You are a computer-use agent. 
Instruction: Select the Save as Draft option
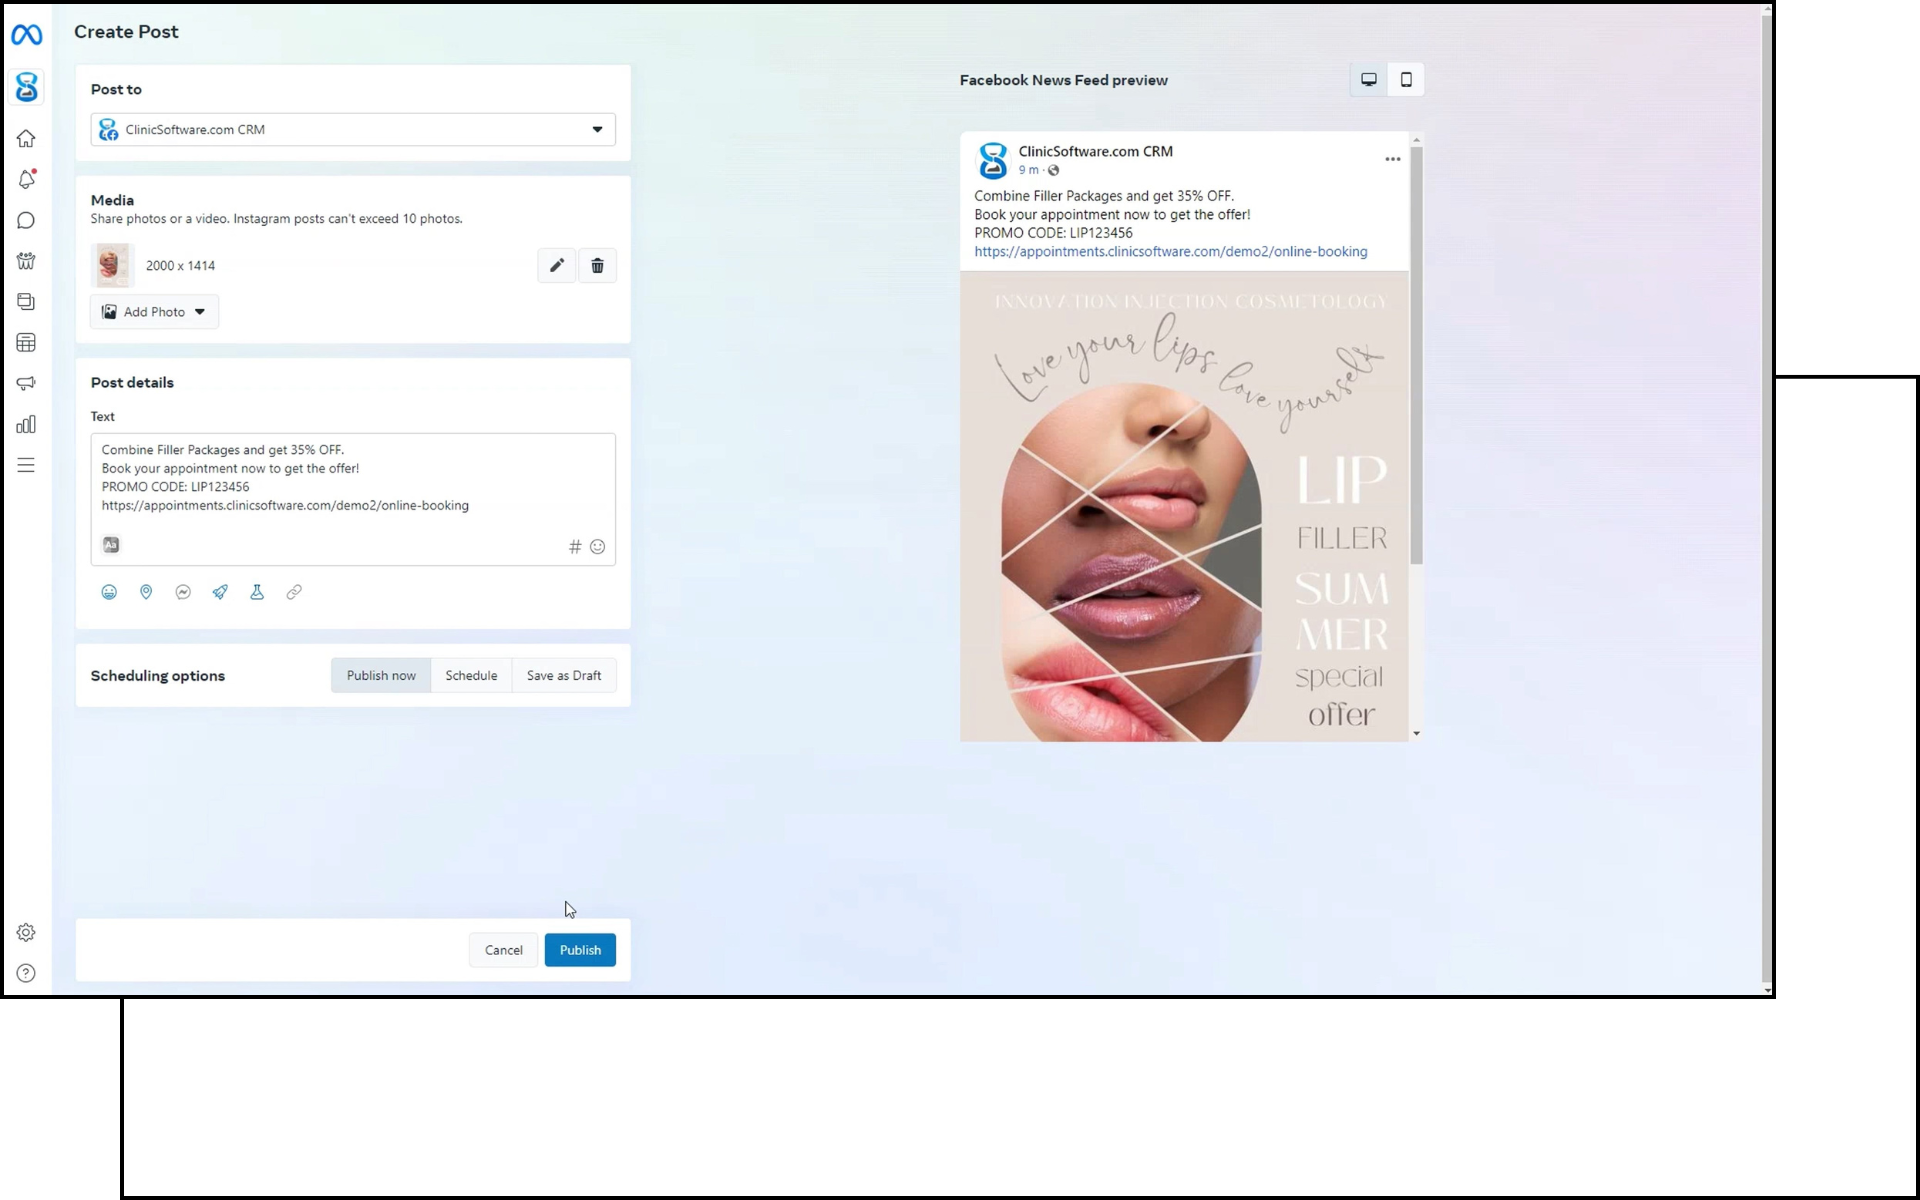(563, 675)
